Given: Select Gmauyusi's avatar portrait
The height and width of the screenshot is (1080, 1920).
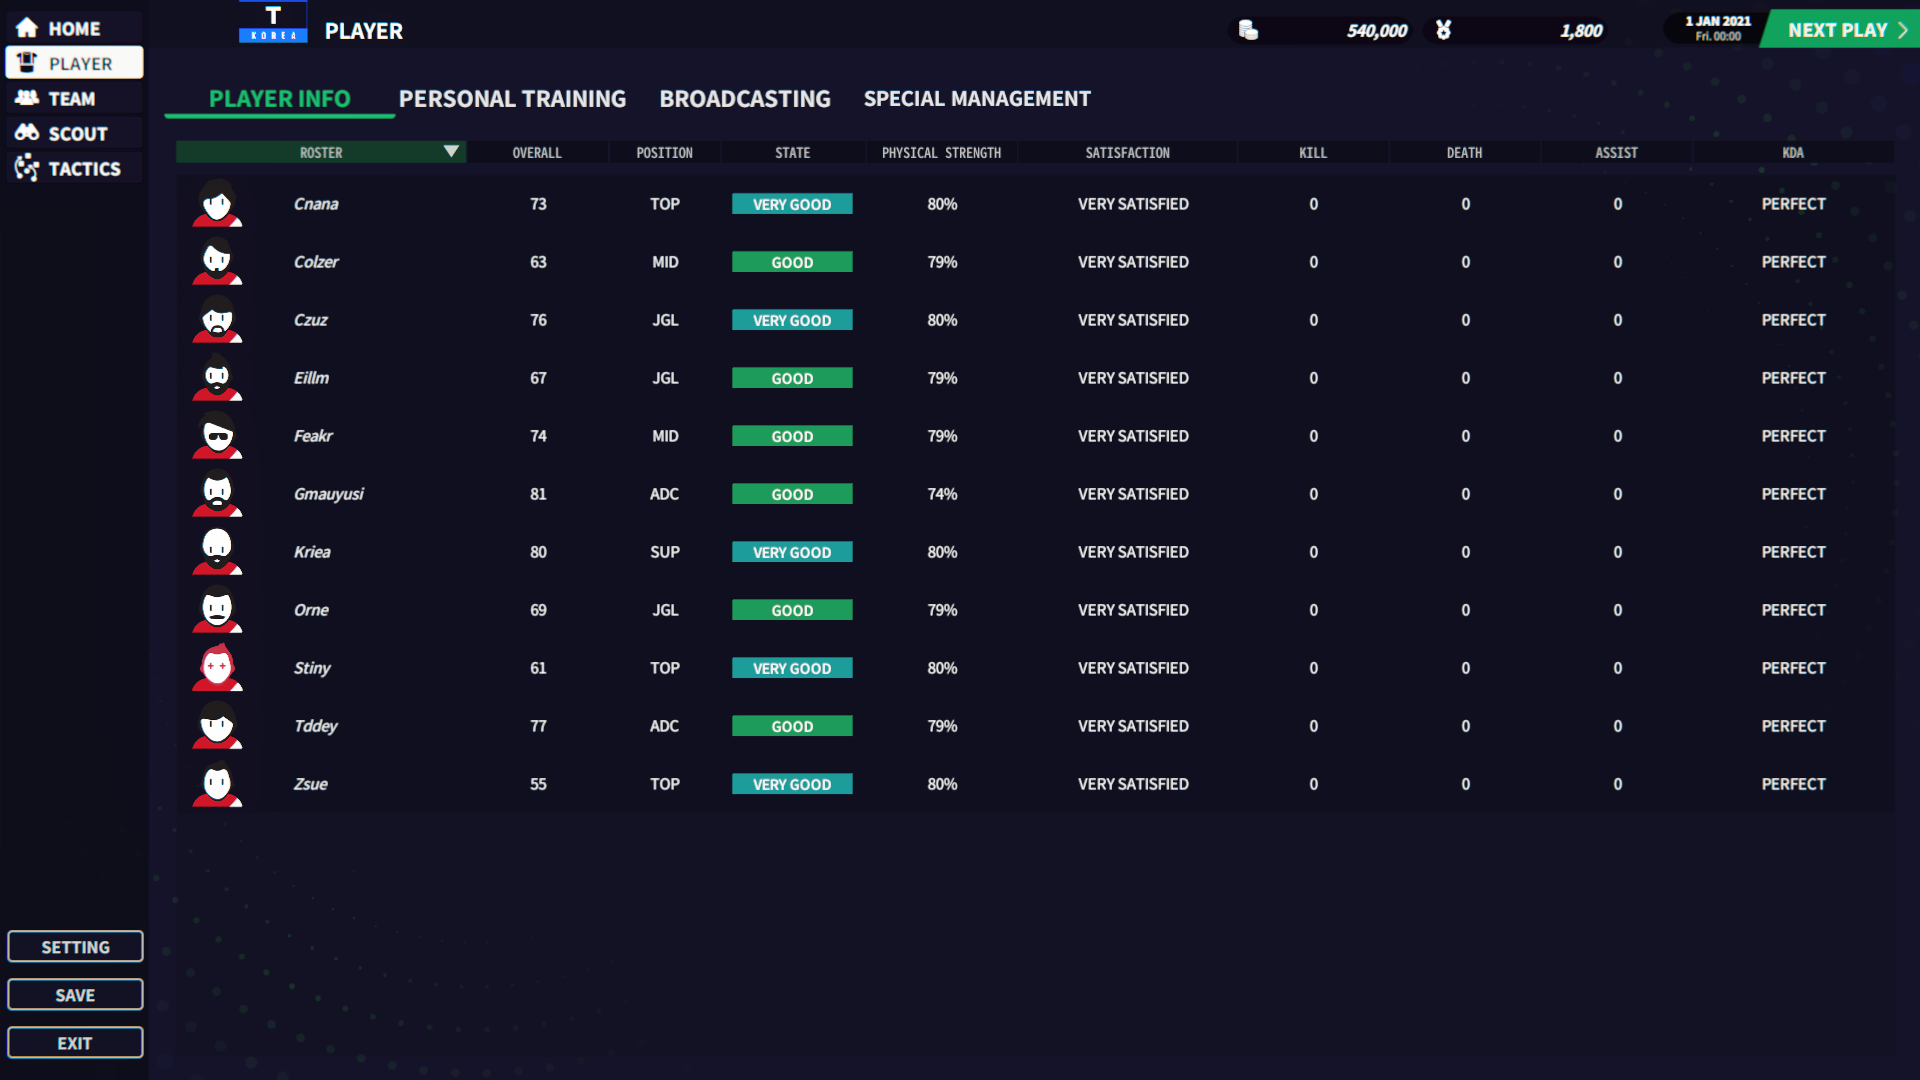Looking at the screenshot, I should tap(217, 494).
